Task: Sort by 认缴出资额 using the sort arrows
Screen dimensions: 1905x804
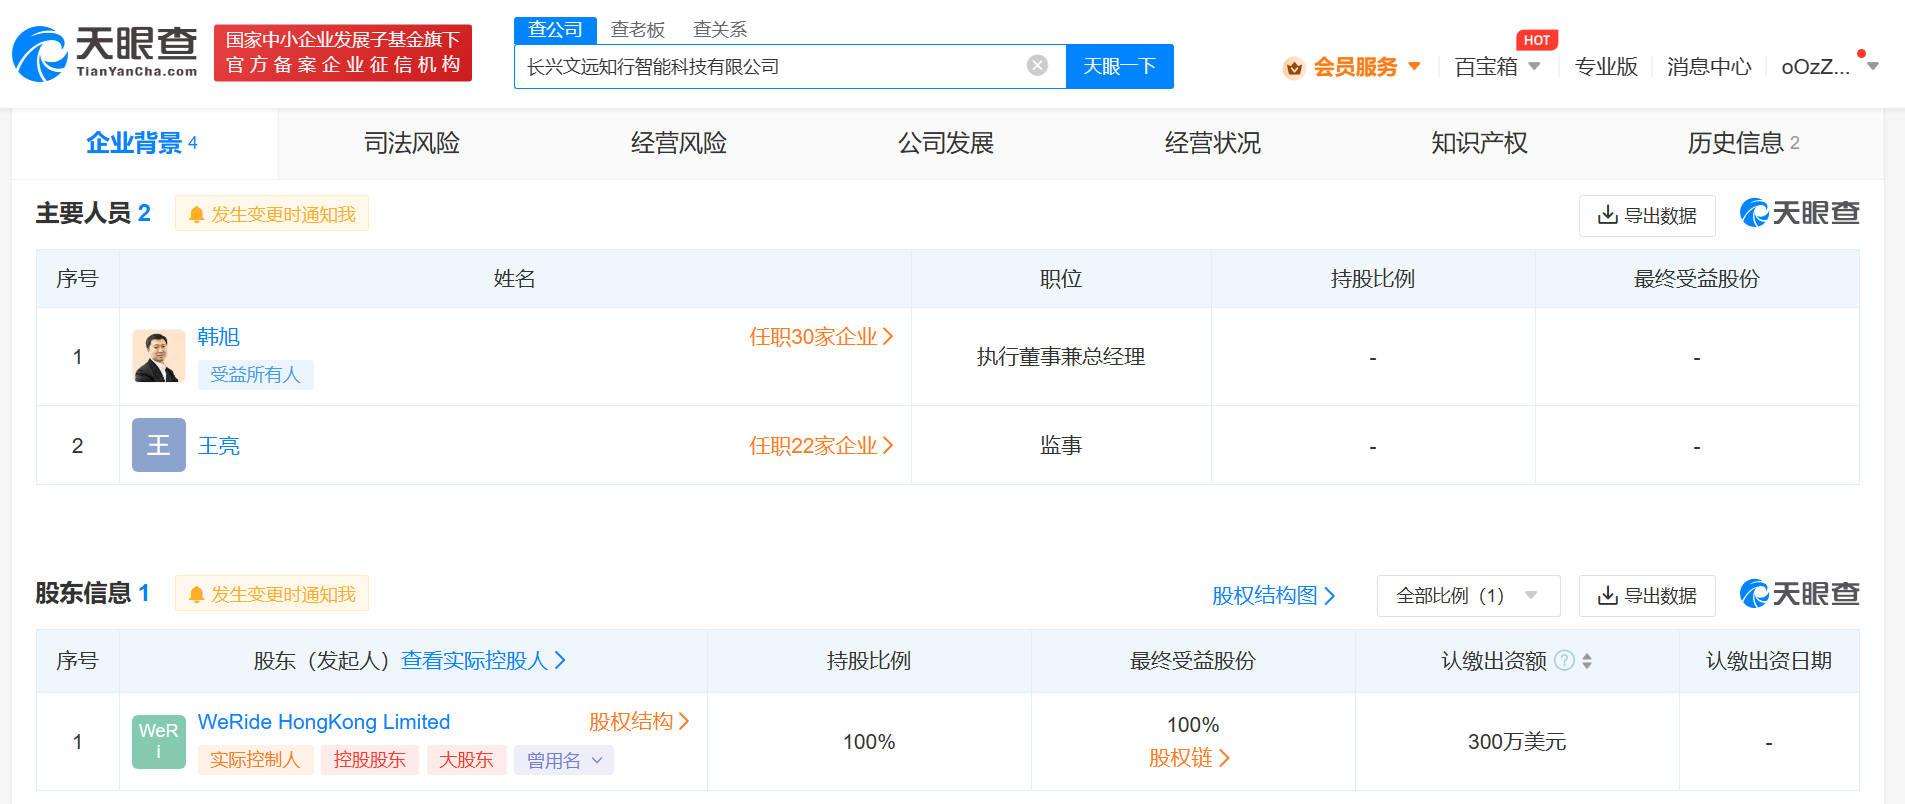Action: (x=1587, y=661)
